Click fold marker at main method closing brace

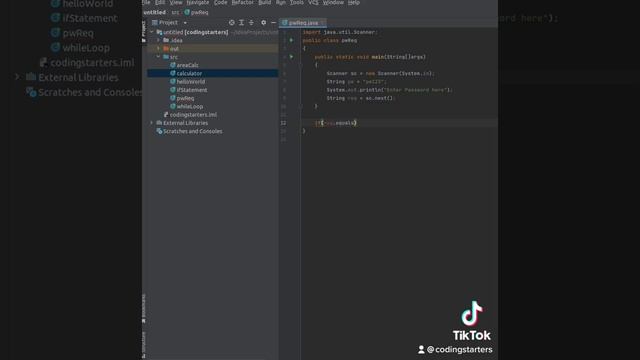[x=301, y=106]
